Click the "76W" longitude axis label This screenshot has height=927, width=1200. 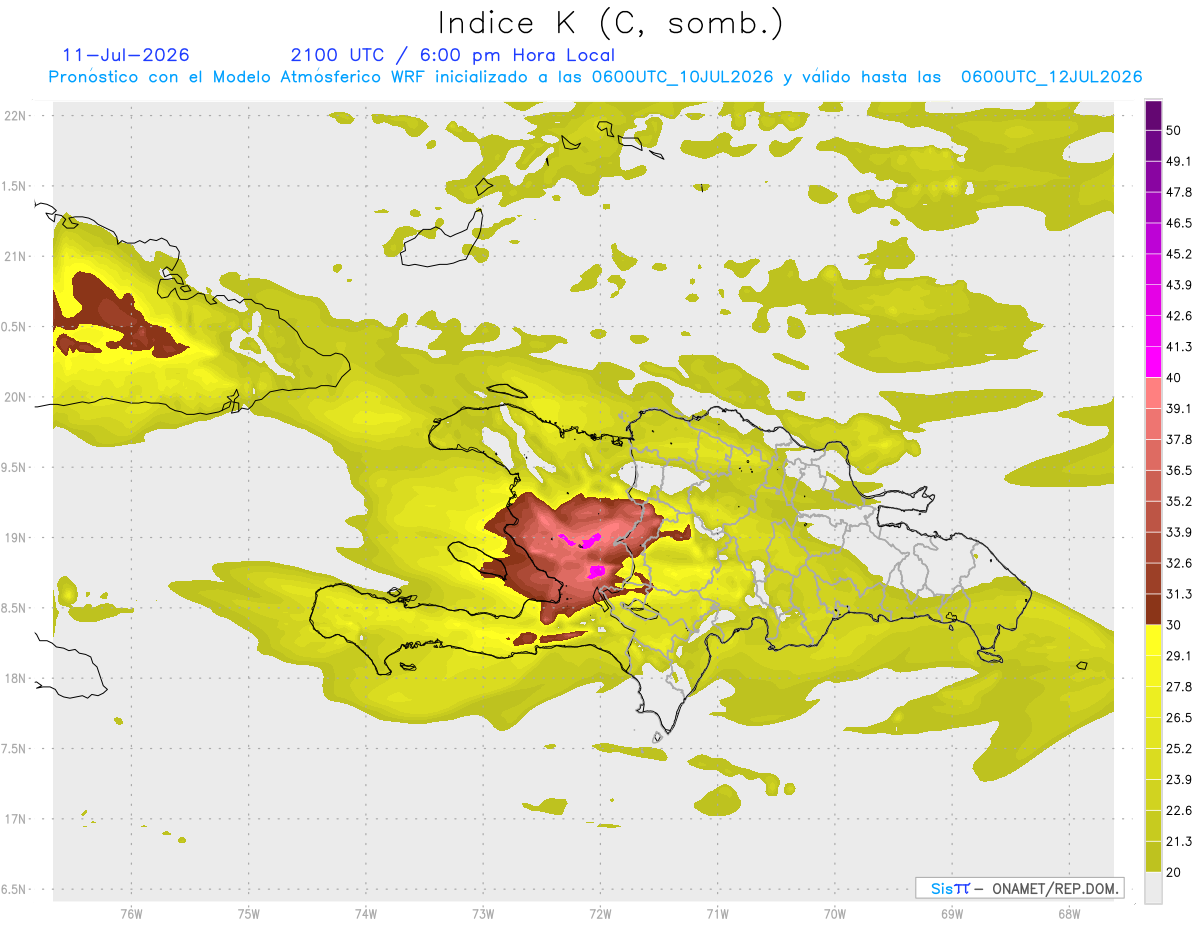tap(131, 914)
